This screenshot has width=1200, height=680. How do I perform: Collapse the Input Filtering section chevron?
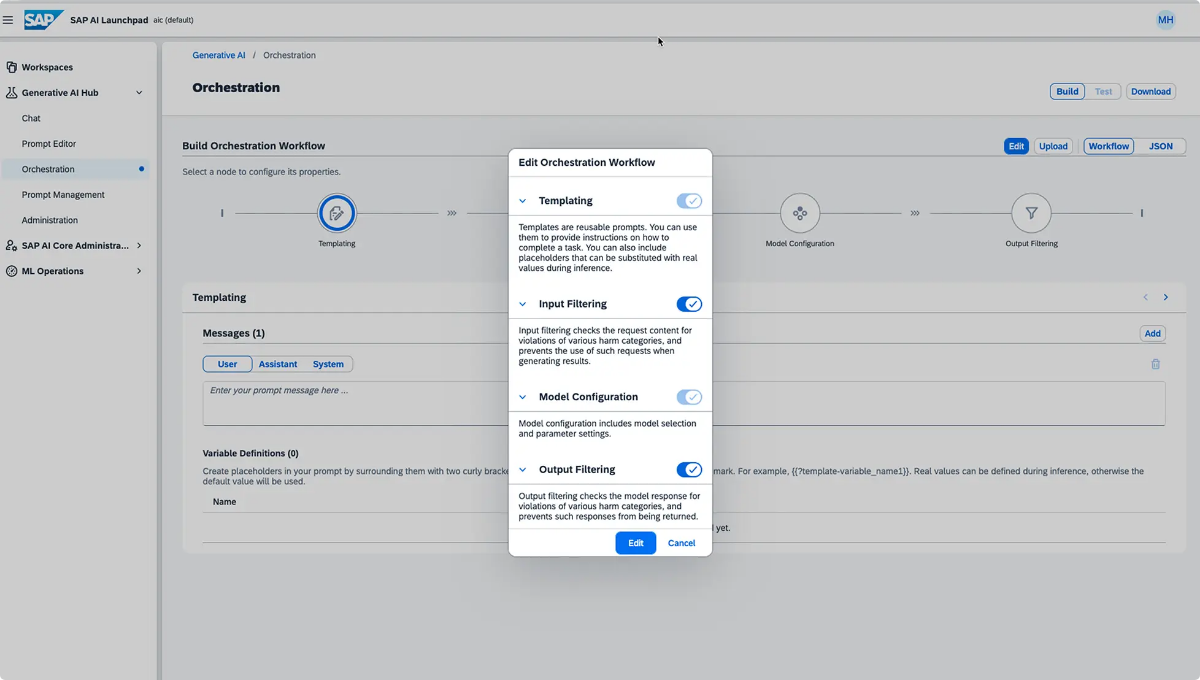(x=522, y=304)
